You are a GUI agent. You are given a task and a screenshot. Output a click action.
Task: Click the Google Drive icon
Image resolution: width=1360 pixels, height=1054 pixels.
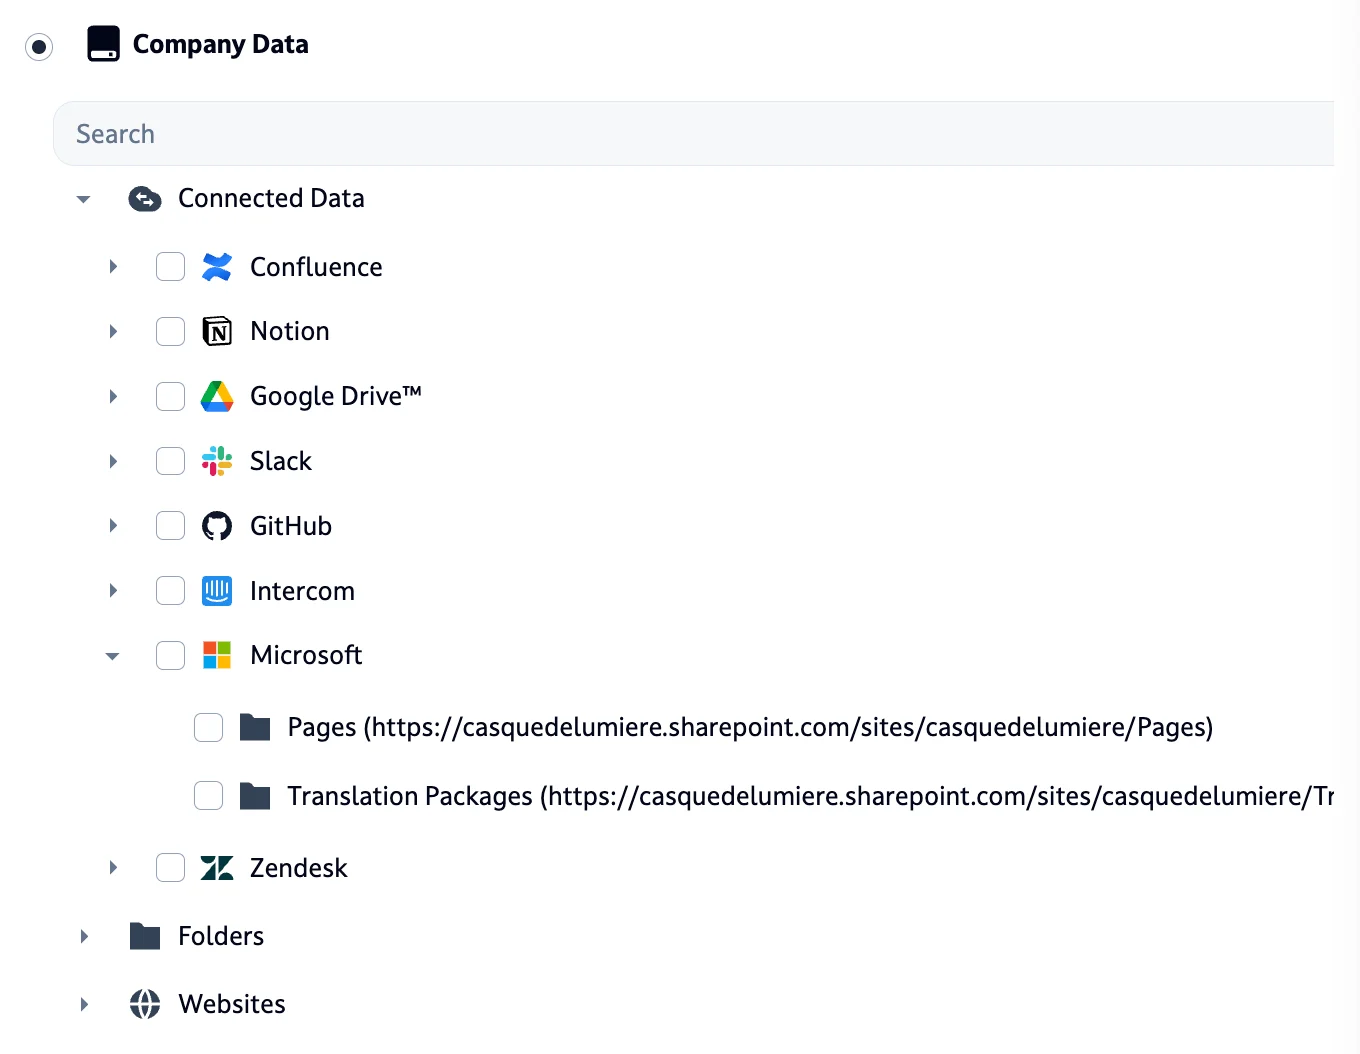(217, 396)
